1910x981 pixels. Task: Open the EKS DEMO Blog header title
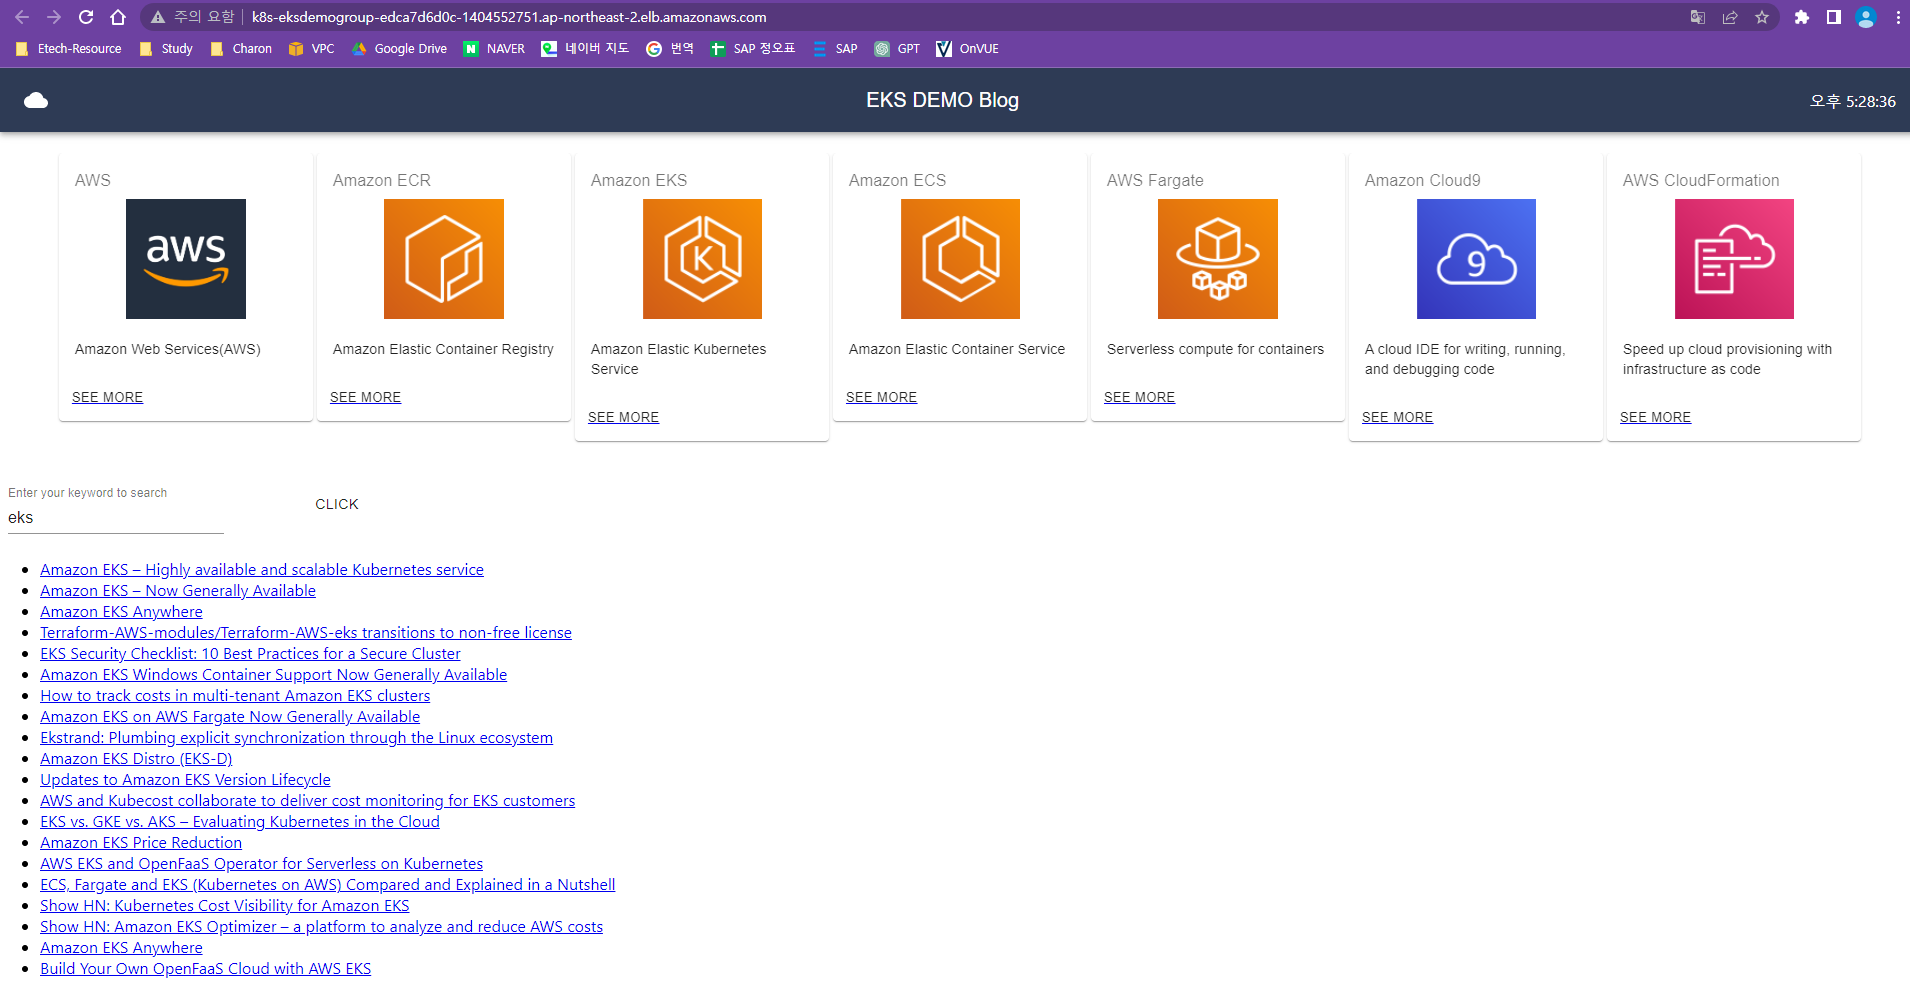coord(942,100)
